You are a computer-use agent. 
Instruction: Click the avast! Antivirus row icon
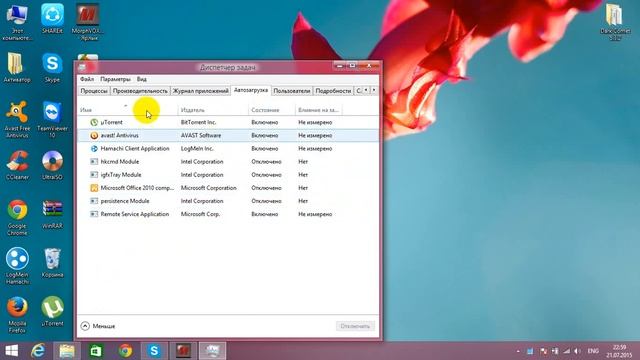94,135
